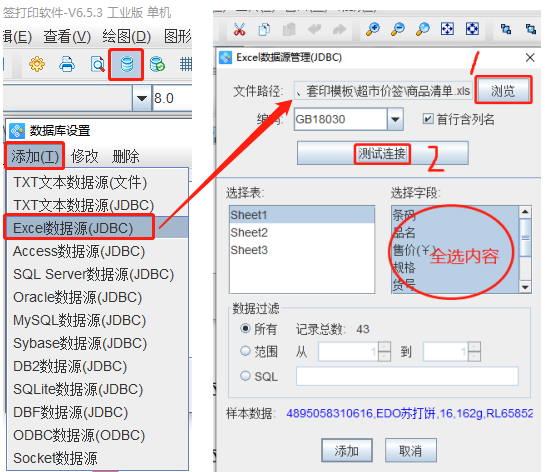Expand the GB18030 encoding dropdown
This screenshot has width=549, height=472.
[x=395, y=119]
